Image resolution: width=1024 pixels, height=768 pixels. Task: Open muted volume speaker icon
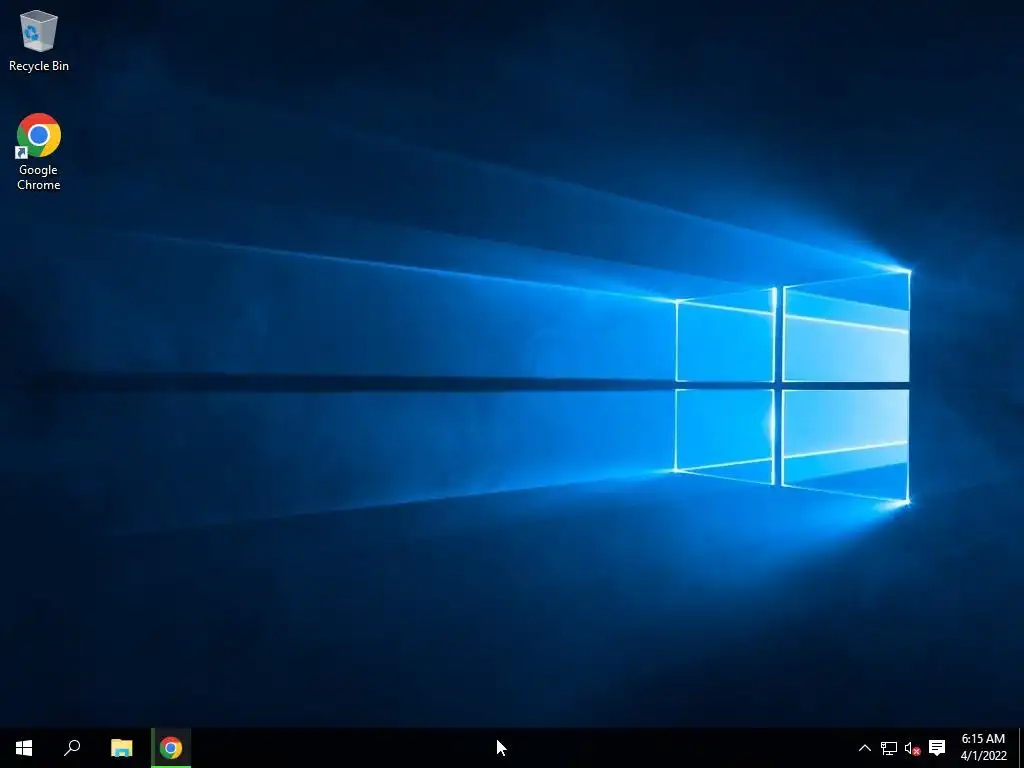click(912, 748)
